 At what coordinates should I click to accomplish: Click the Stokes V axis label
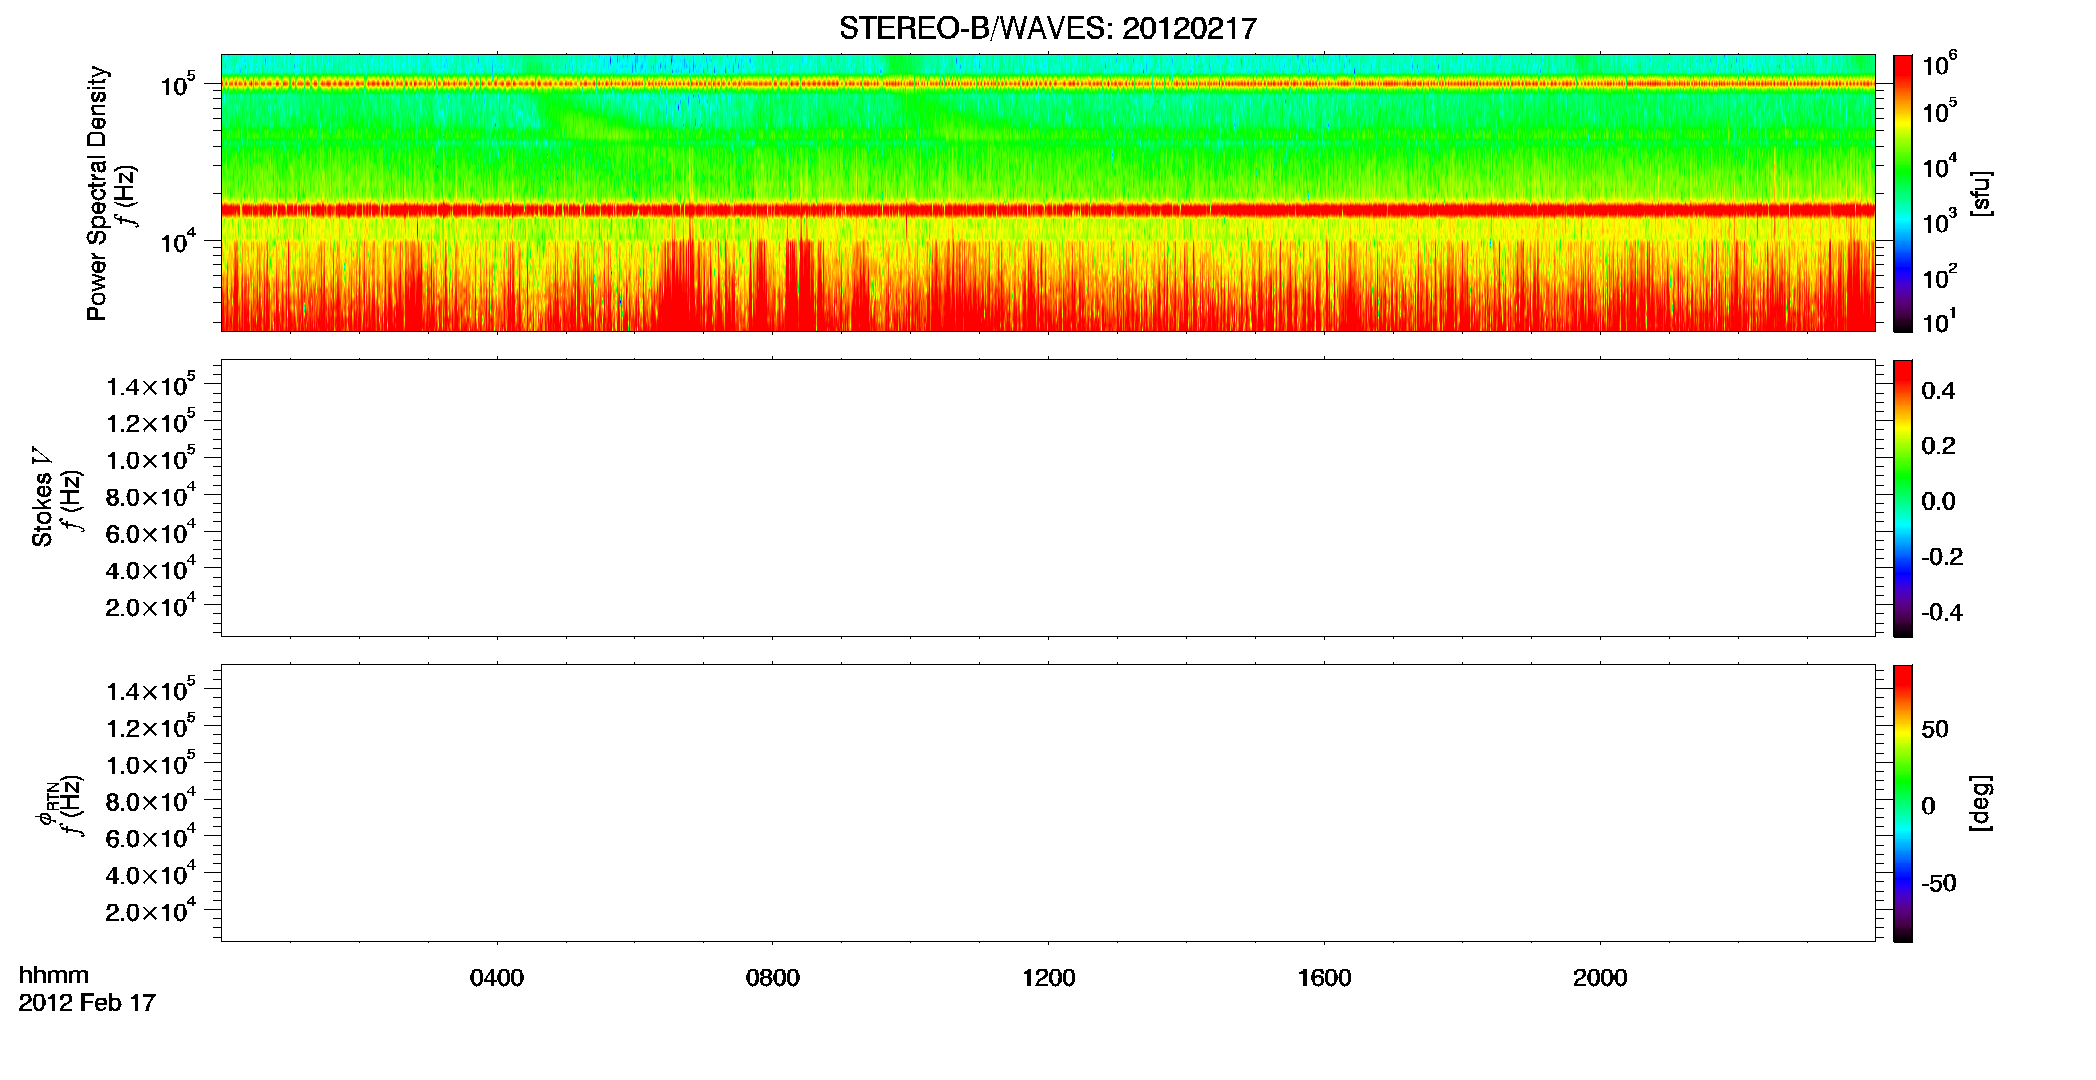click(x=42, y=497)
